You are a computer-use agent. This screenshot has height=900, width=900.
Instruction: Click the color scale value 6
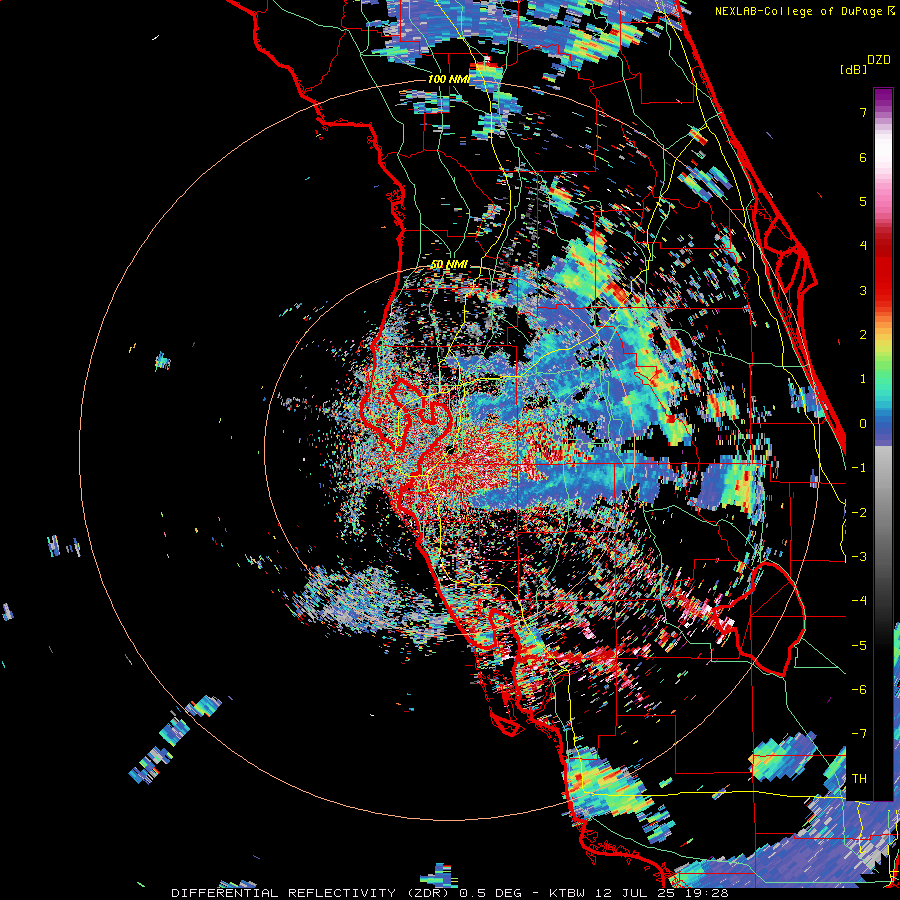(863, 157)
